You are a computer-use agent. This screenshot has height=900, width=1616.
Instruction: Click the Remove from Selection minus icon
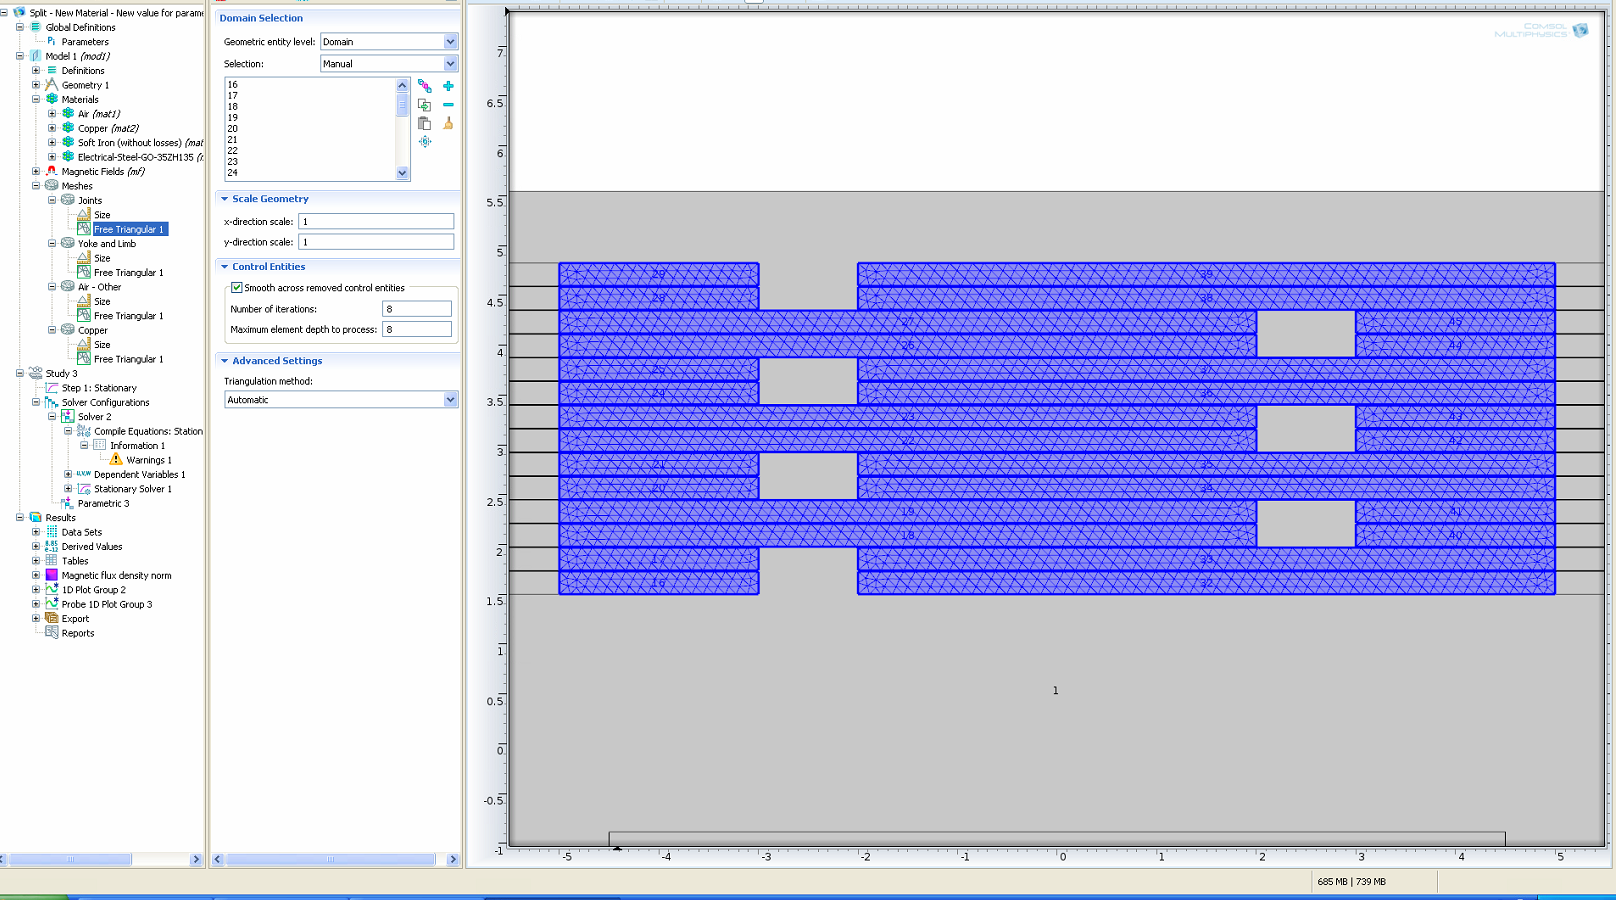click(448, 105)
